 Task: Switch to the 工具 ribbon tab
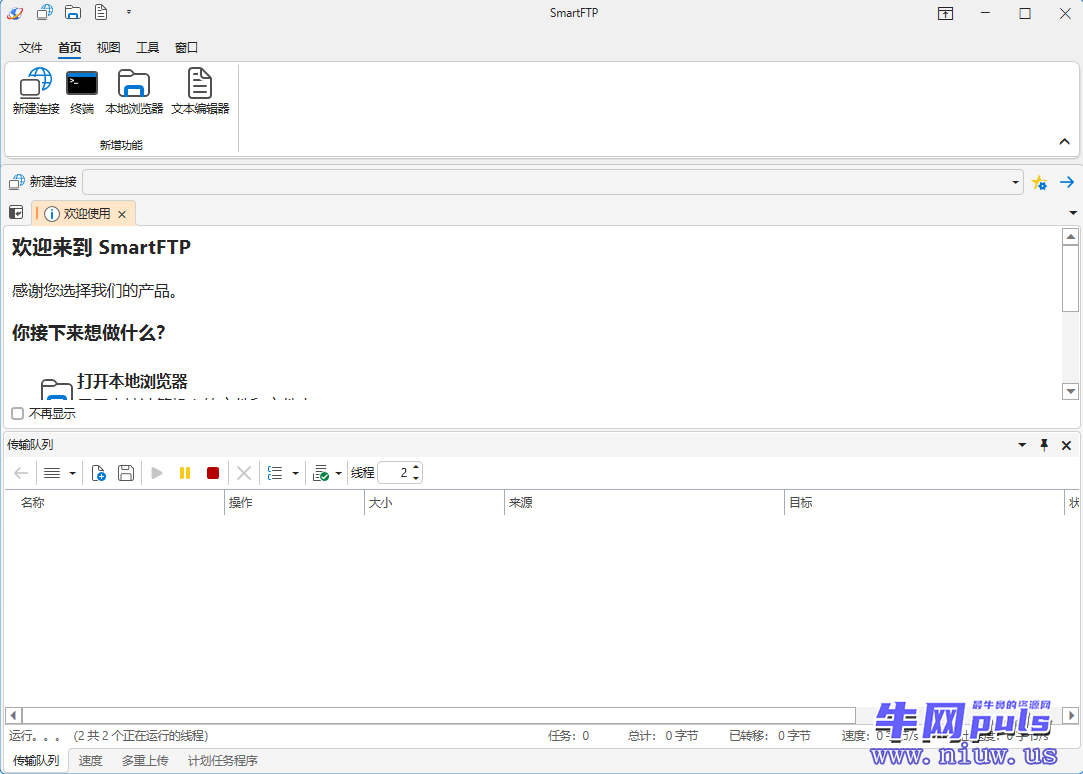(147, 48)
